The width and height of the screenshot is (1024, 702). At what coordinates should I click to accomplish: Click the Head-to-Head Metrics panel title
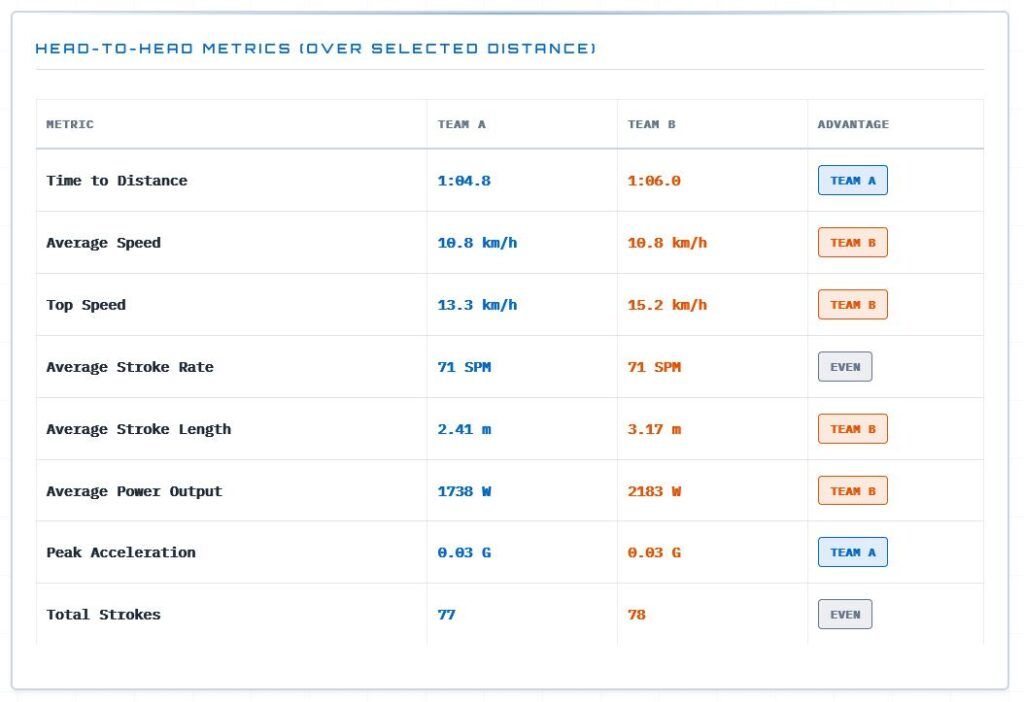click(x=315, y=48)
